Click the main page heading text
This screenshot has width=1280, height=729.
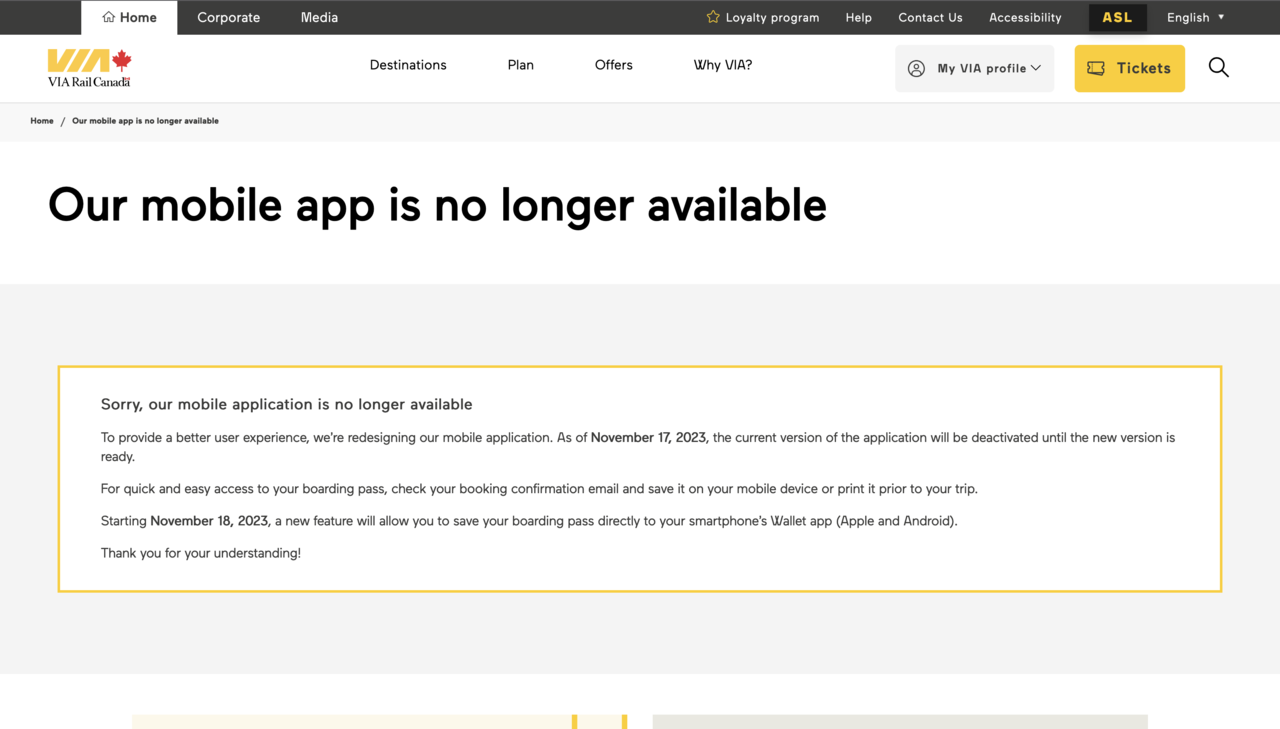(437, 205)
